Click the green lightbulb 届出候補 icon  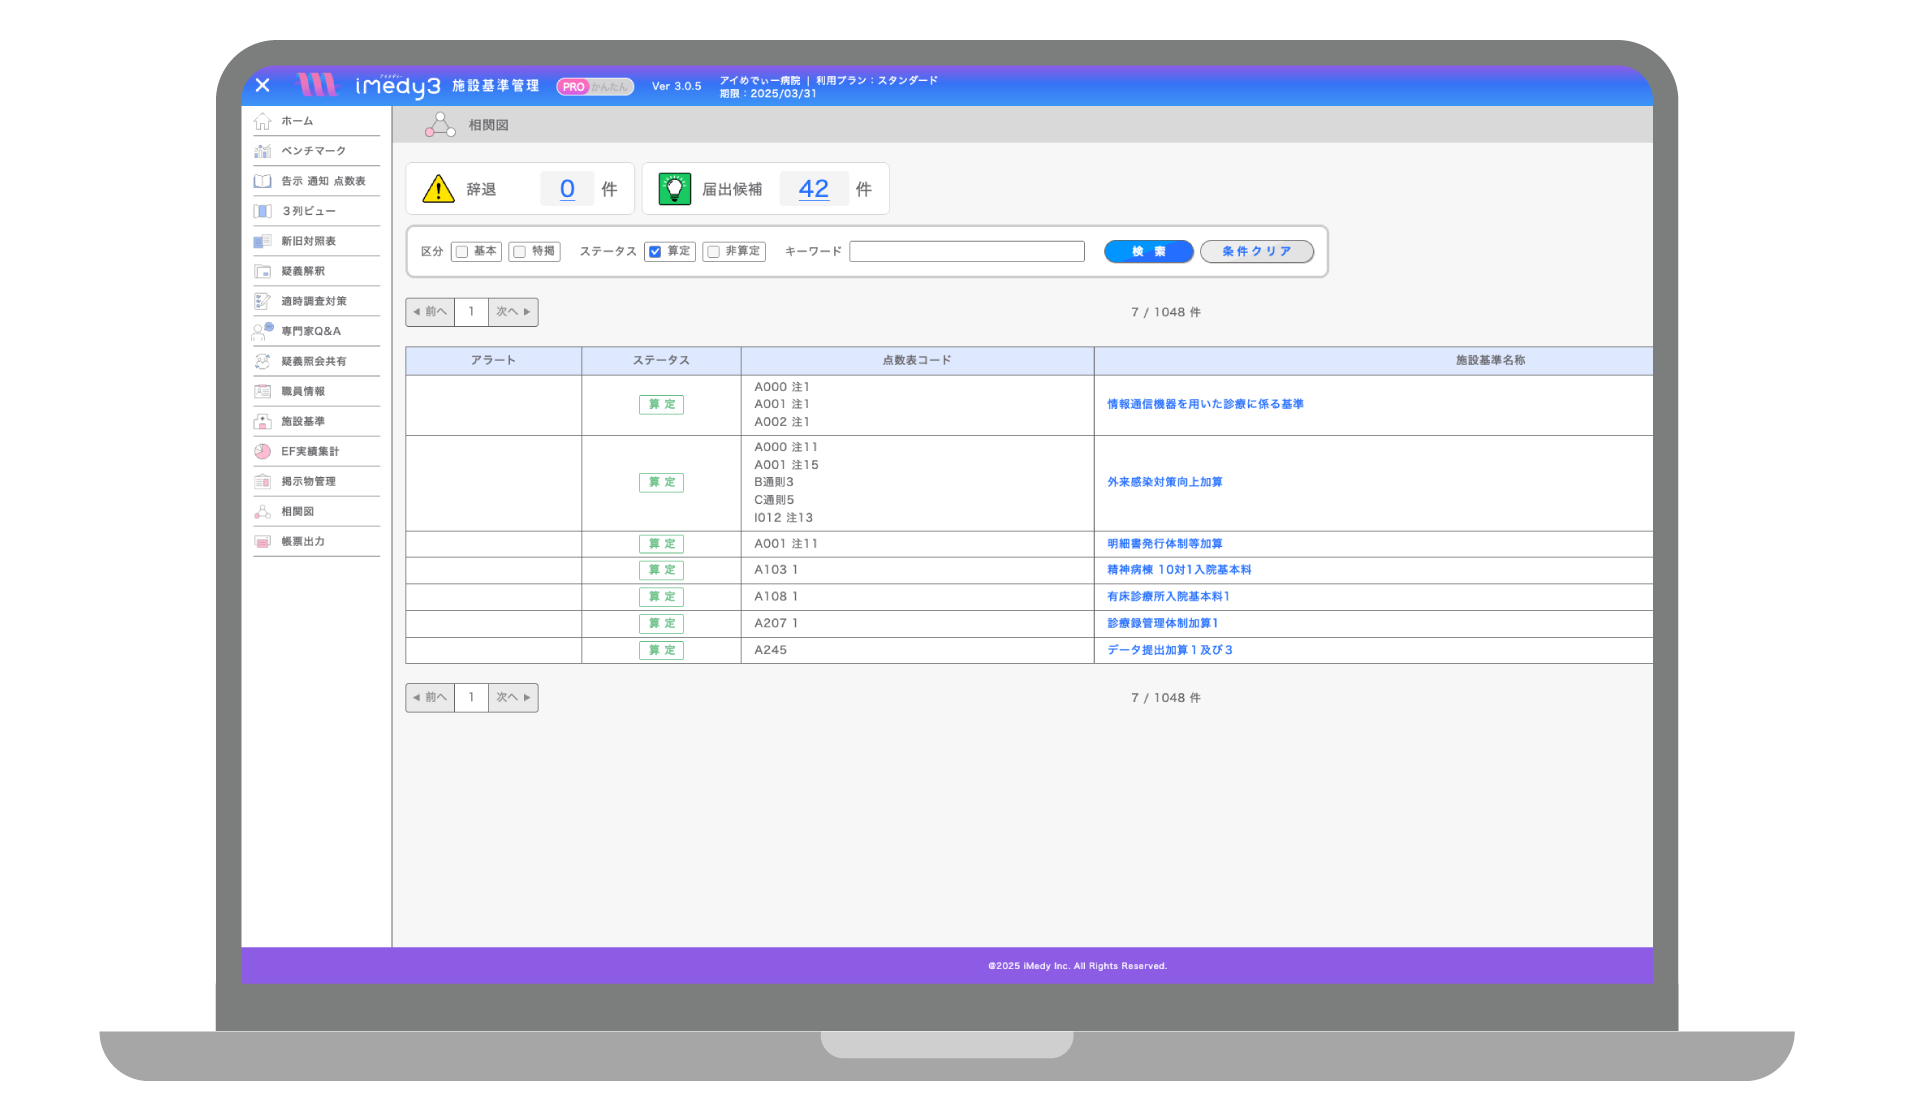pos(675,189)
